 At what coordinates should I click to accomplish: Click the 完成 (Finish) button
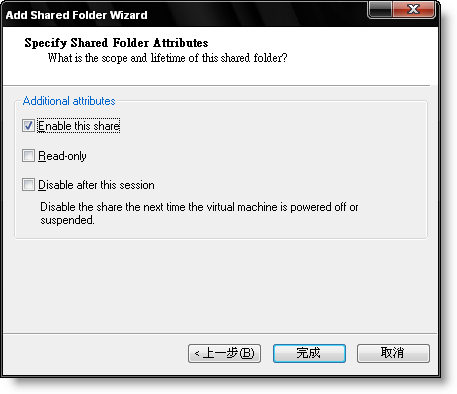(309, 353)
